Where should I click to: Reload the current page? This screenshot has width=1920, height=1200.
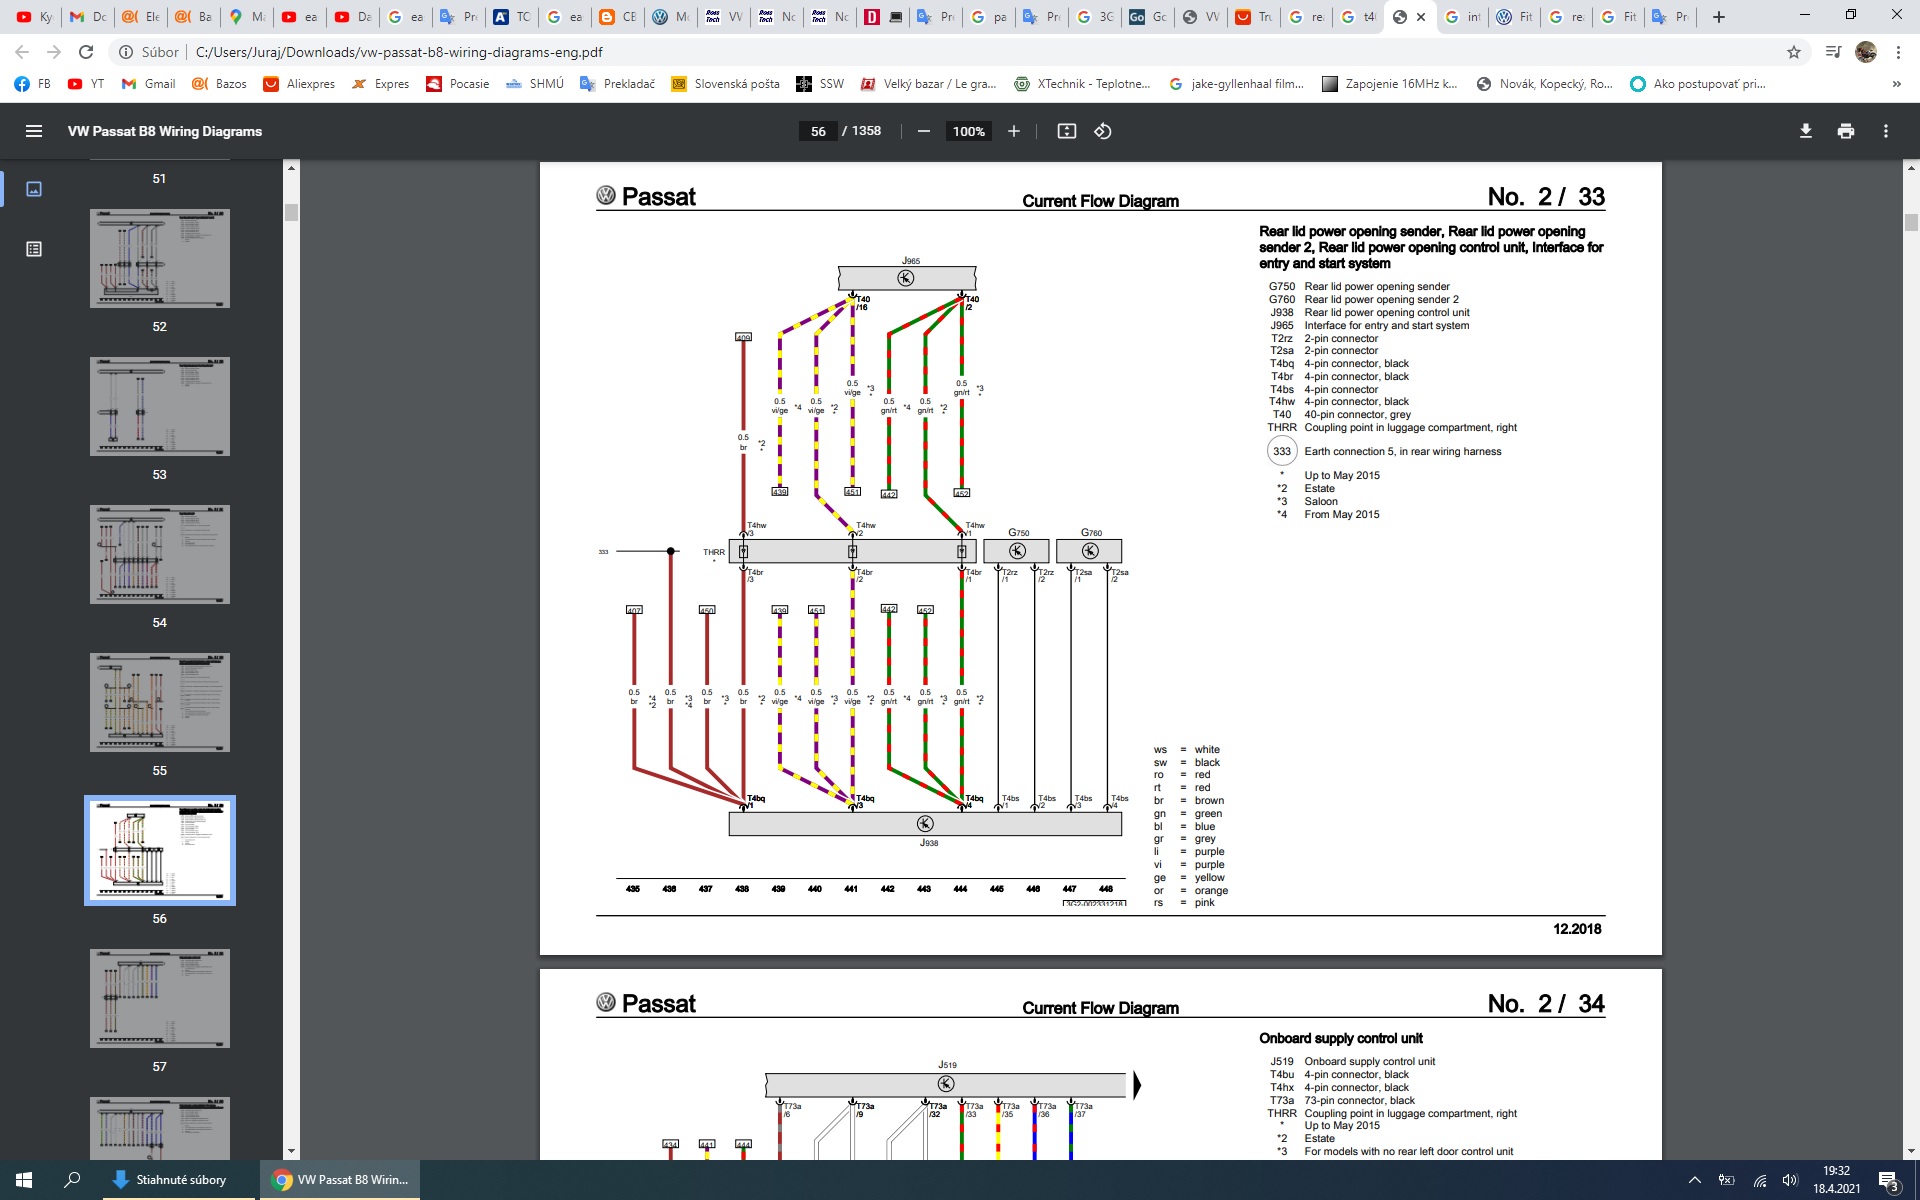point(86,52)
